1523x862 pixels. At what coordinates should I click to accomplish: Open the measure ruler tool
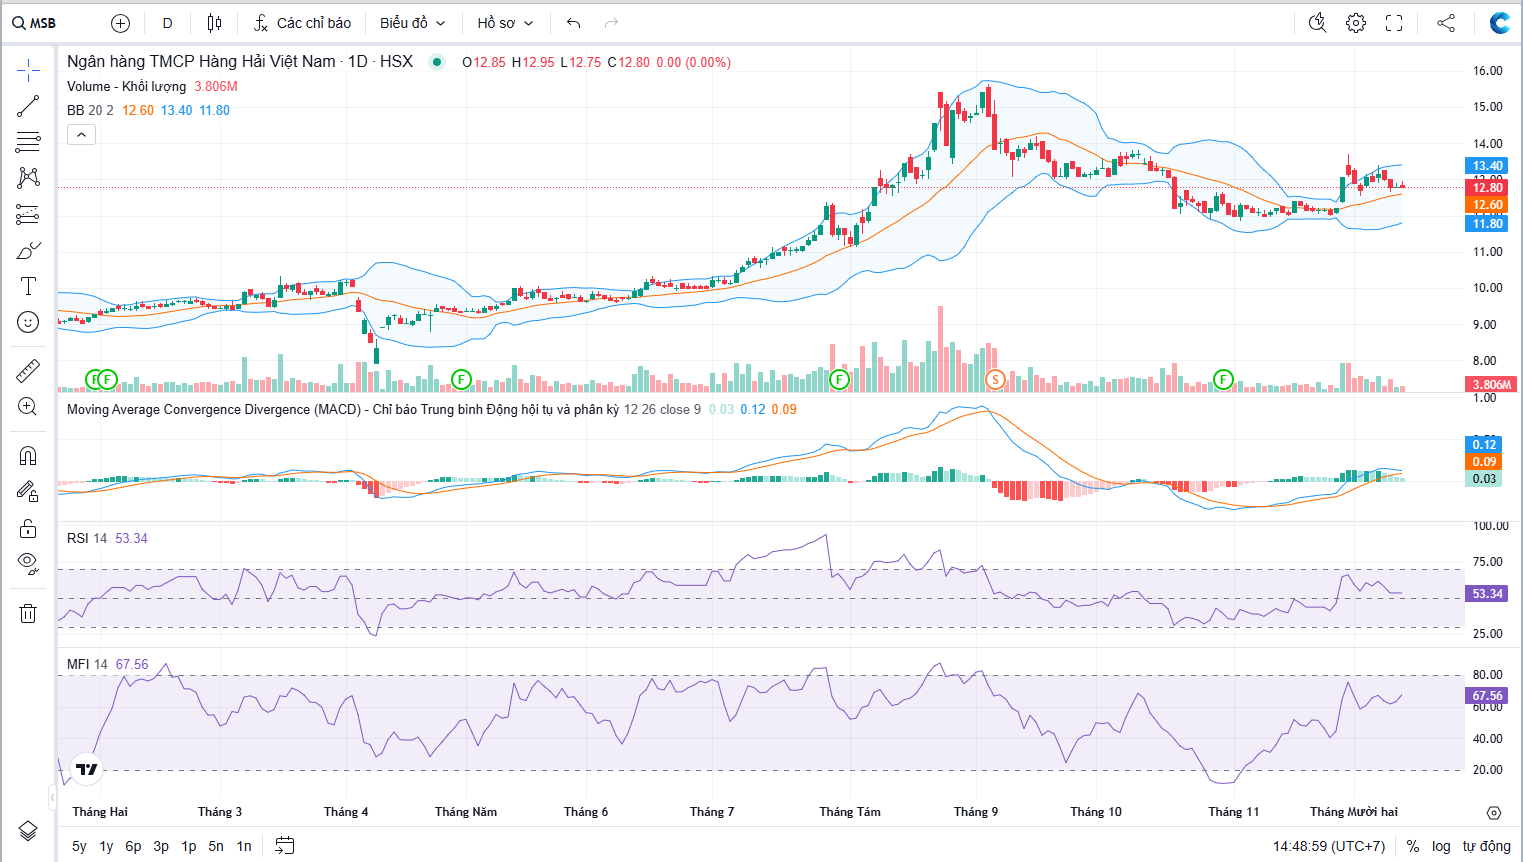(28, 371)
